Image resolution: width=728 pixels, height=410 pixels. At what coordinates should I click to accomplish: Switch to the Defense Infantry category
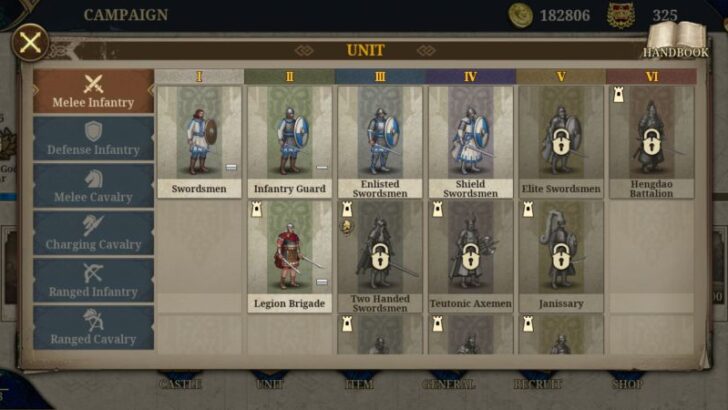(93, 138)
